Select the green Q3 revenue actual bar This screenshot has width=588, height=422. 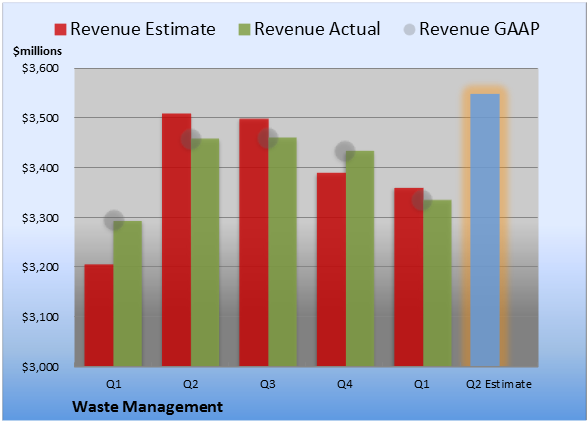pos(282,252)
